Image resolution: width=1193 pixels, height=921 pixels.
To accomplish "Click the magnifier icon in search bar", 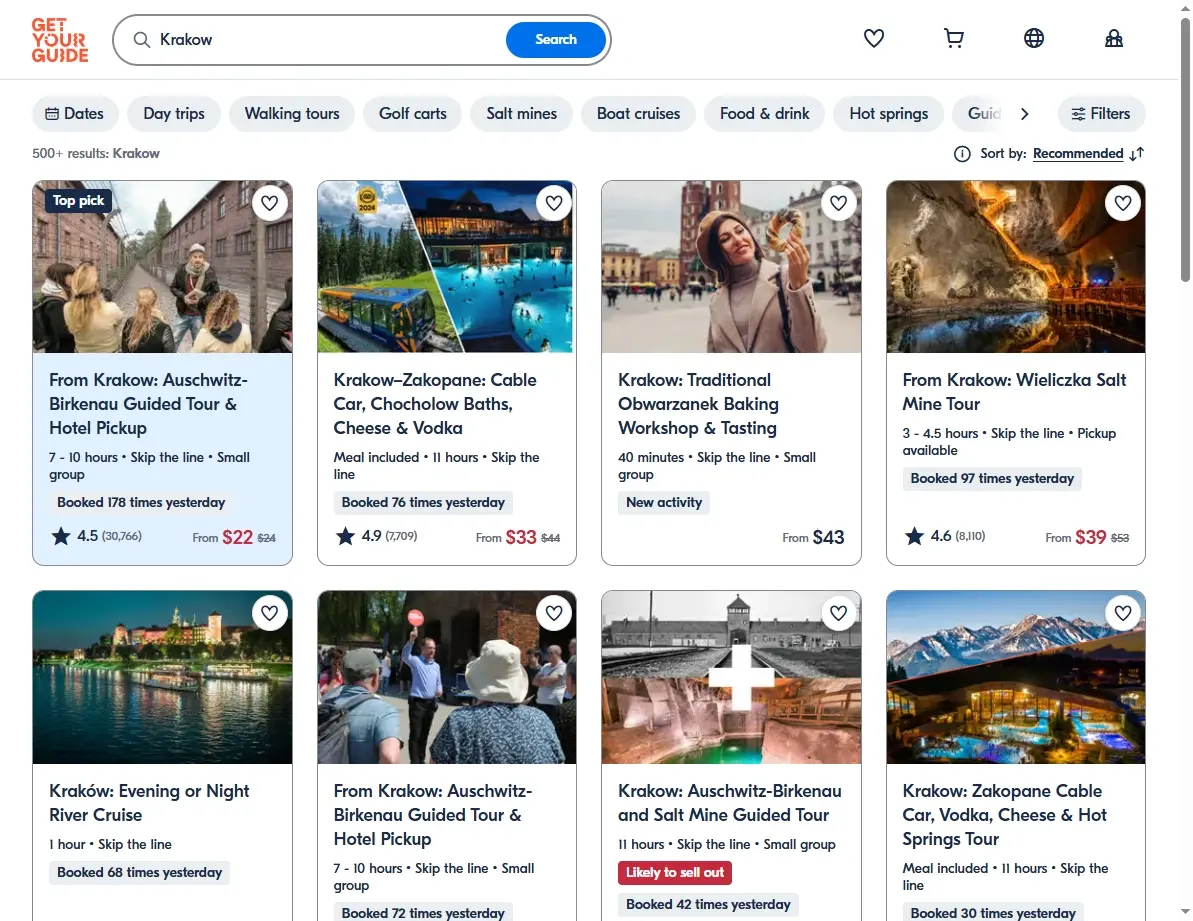I will tap(142, 40).
